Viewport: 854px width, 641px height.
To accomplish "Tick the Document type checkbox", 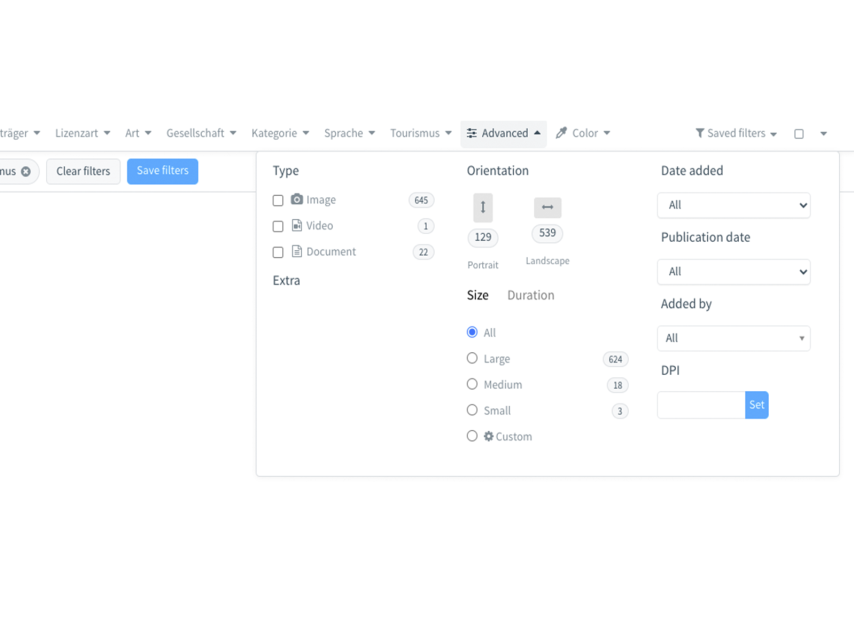I will pos(278,253).
